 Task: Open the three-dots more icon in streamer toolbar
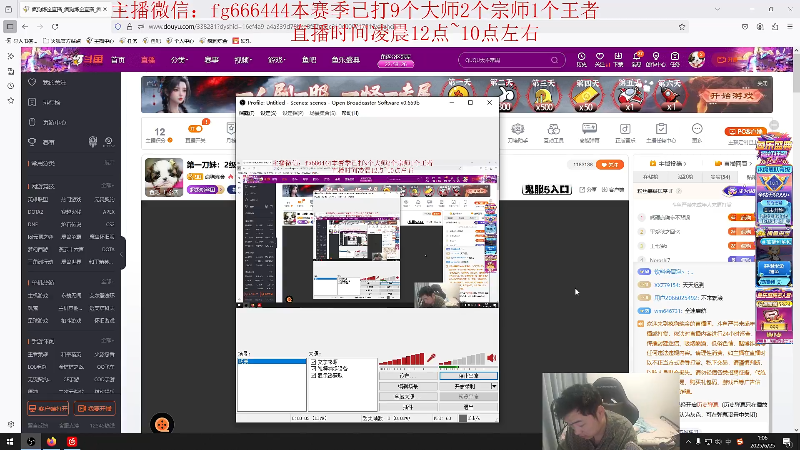(x=697, y=129)
